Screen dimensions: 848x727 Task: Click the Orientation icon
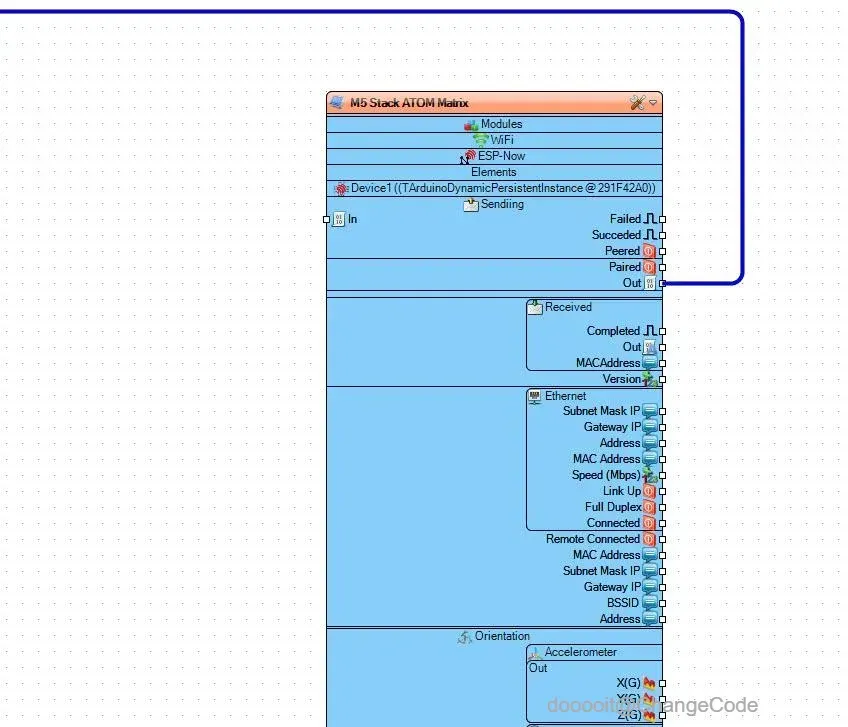[465, 637]
